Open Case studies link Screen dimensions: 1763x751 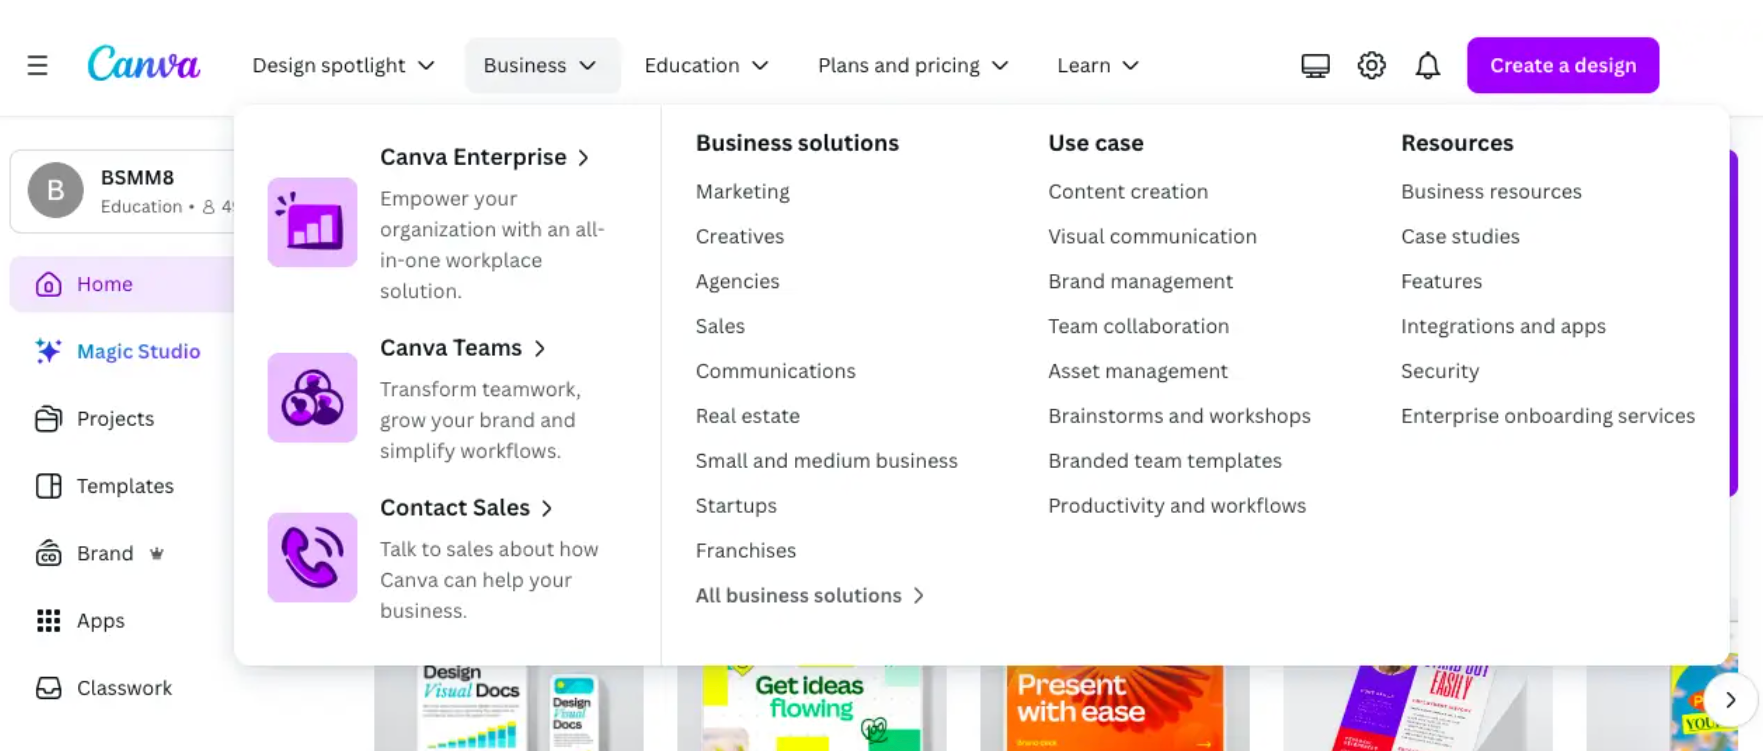coord(1460,237)
